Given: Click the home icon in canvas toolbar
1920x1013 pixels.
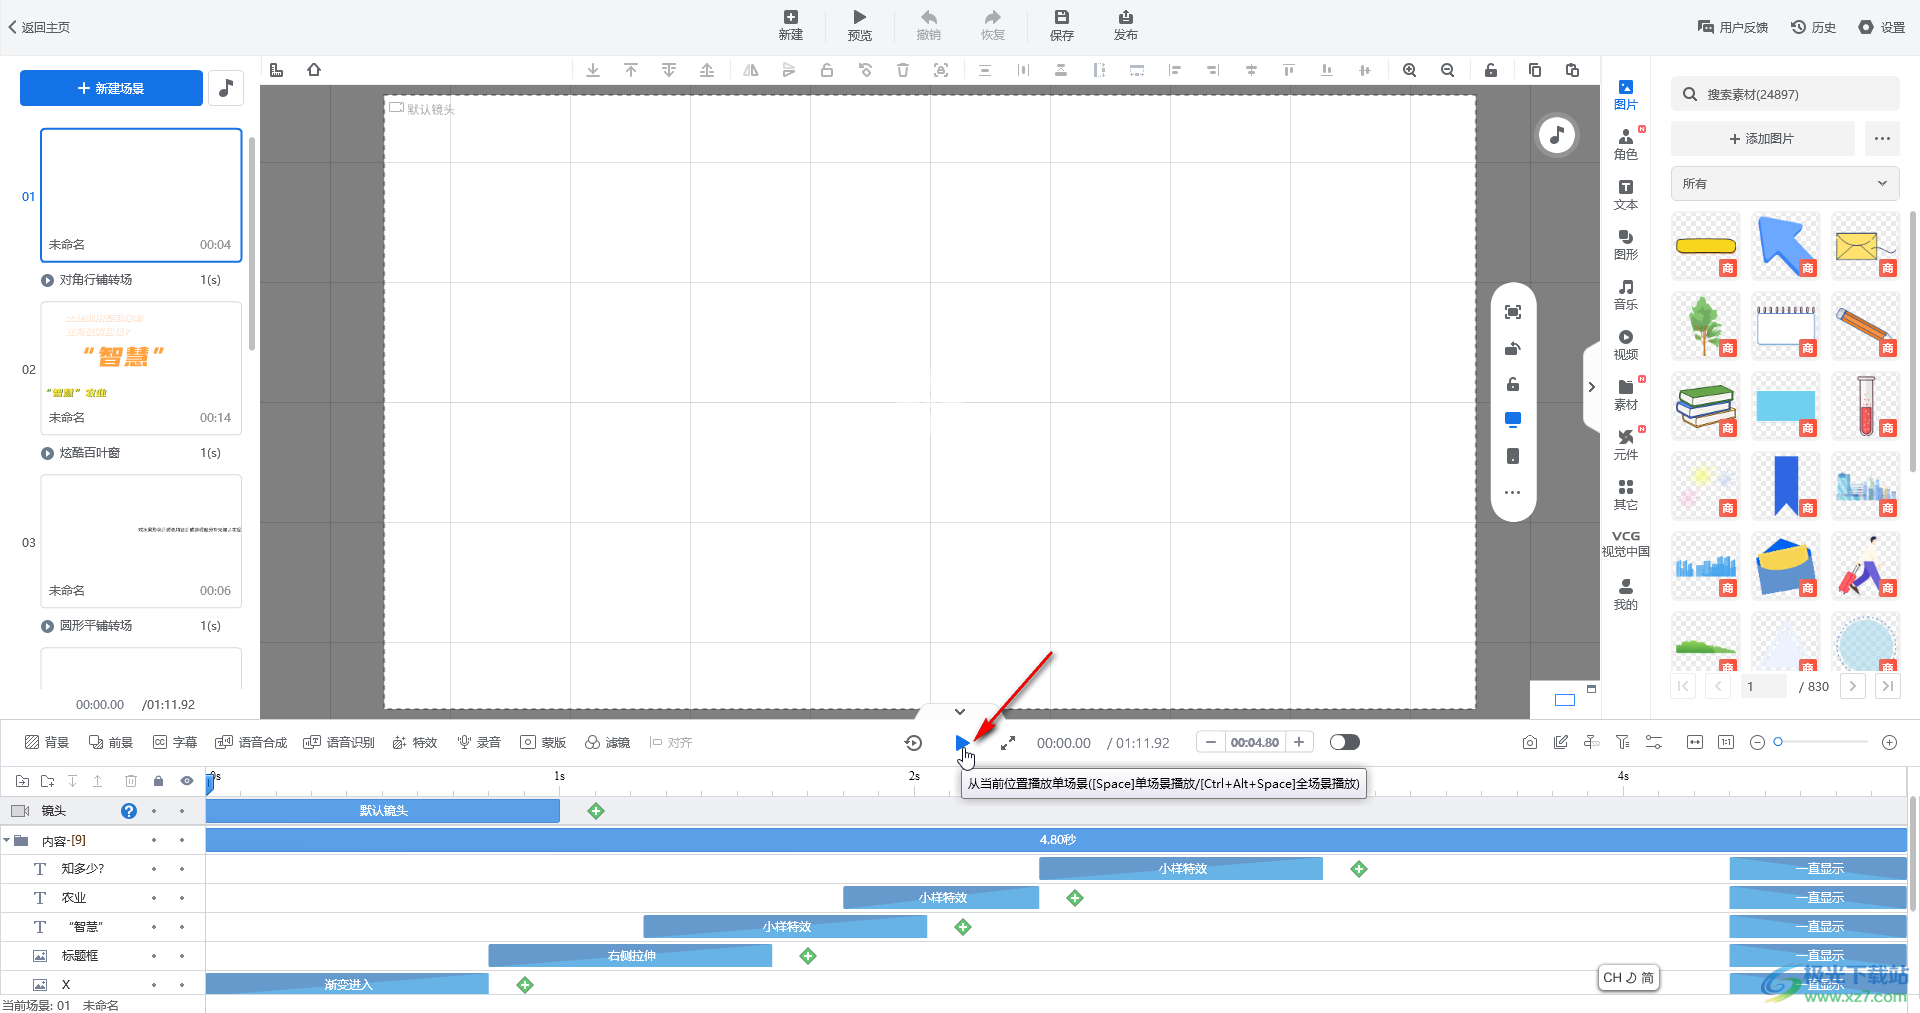Looking at the screenshot, I should point(314,70).
